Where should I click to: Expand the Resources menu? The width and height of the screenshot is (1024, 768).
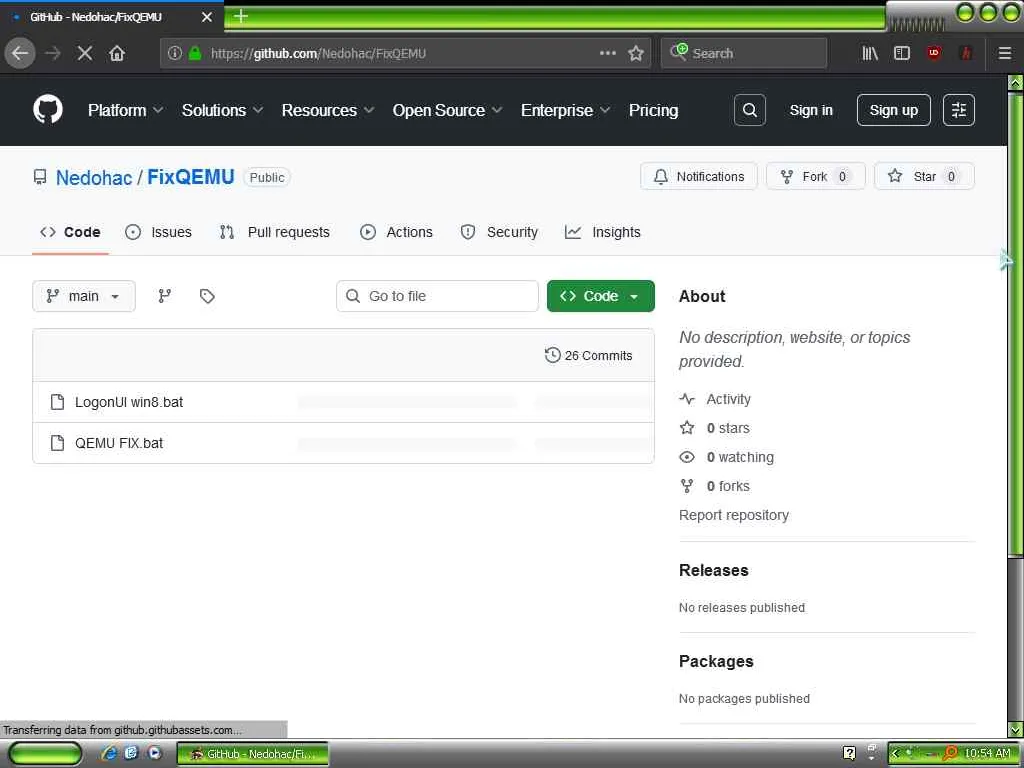(328, 110)
